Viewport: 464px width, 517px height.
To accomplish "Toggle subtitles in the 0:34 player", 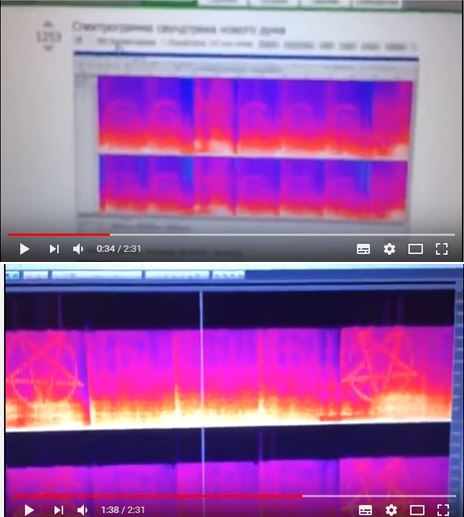I will tap(363, 249).
